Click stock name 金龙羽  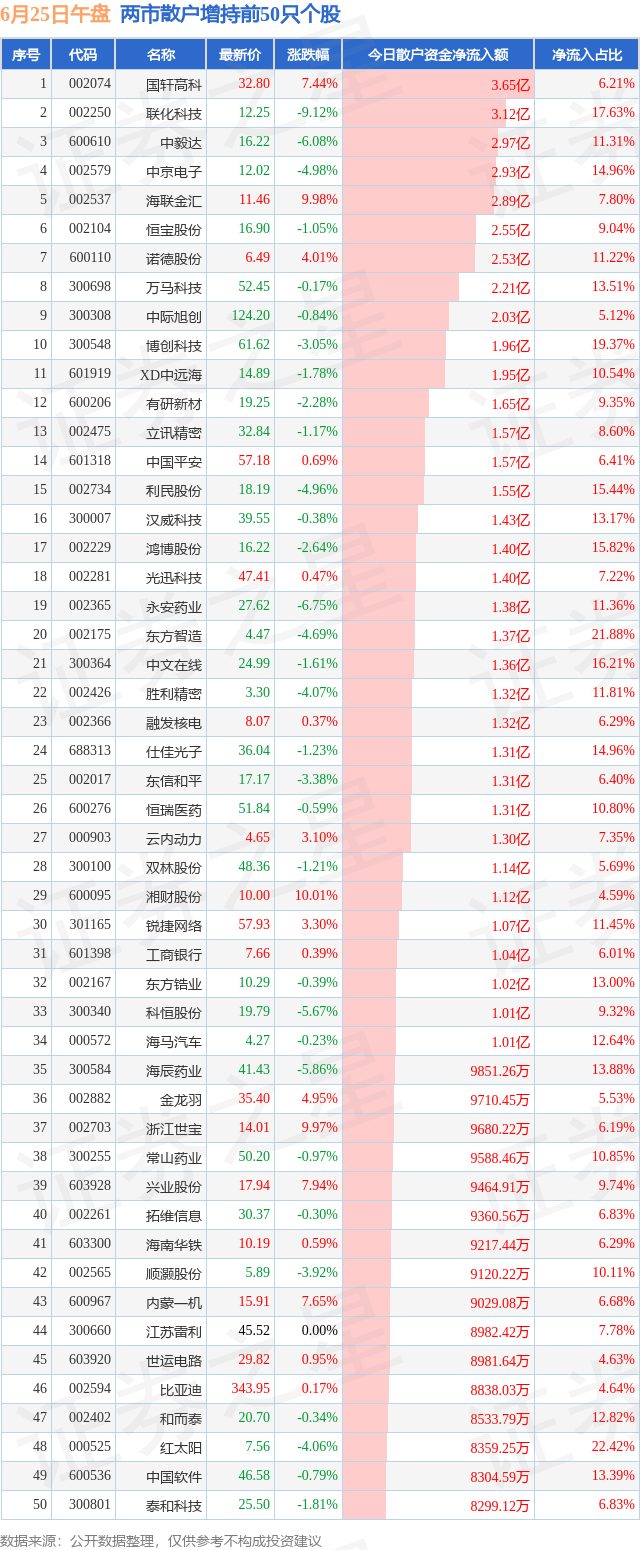click(x=181, y=1100)
